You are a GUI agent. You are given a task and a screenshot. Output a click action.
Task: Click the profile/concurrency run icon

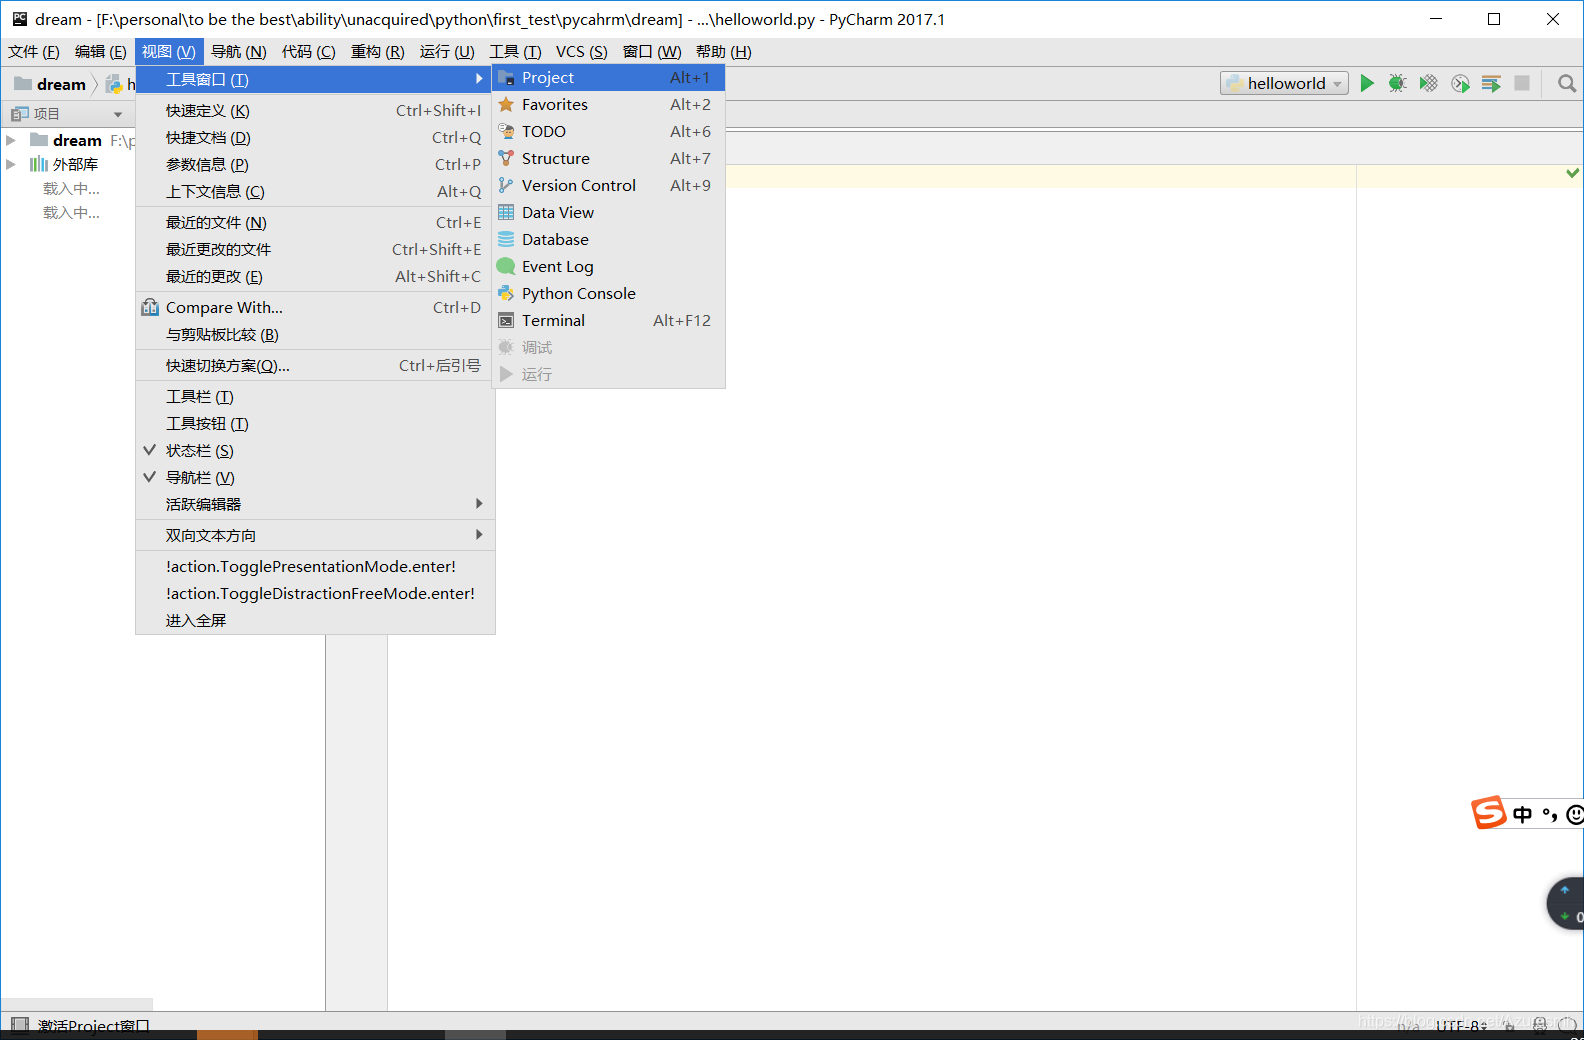pyautogui.click(x=1460, y=84)
